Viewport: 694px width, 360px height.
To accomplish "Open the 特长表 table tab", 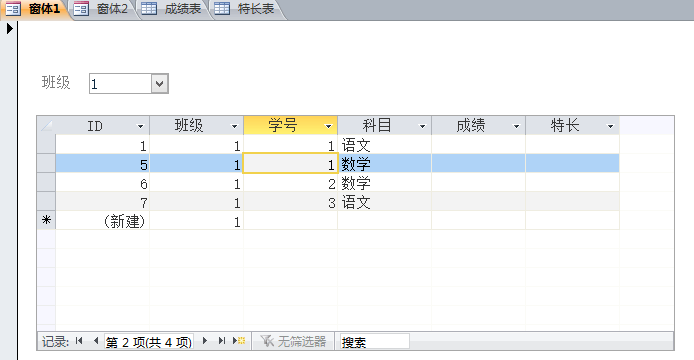I will tap(246, 9).
